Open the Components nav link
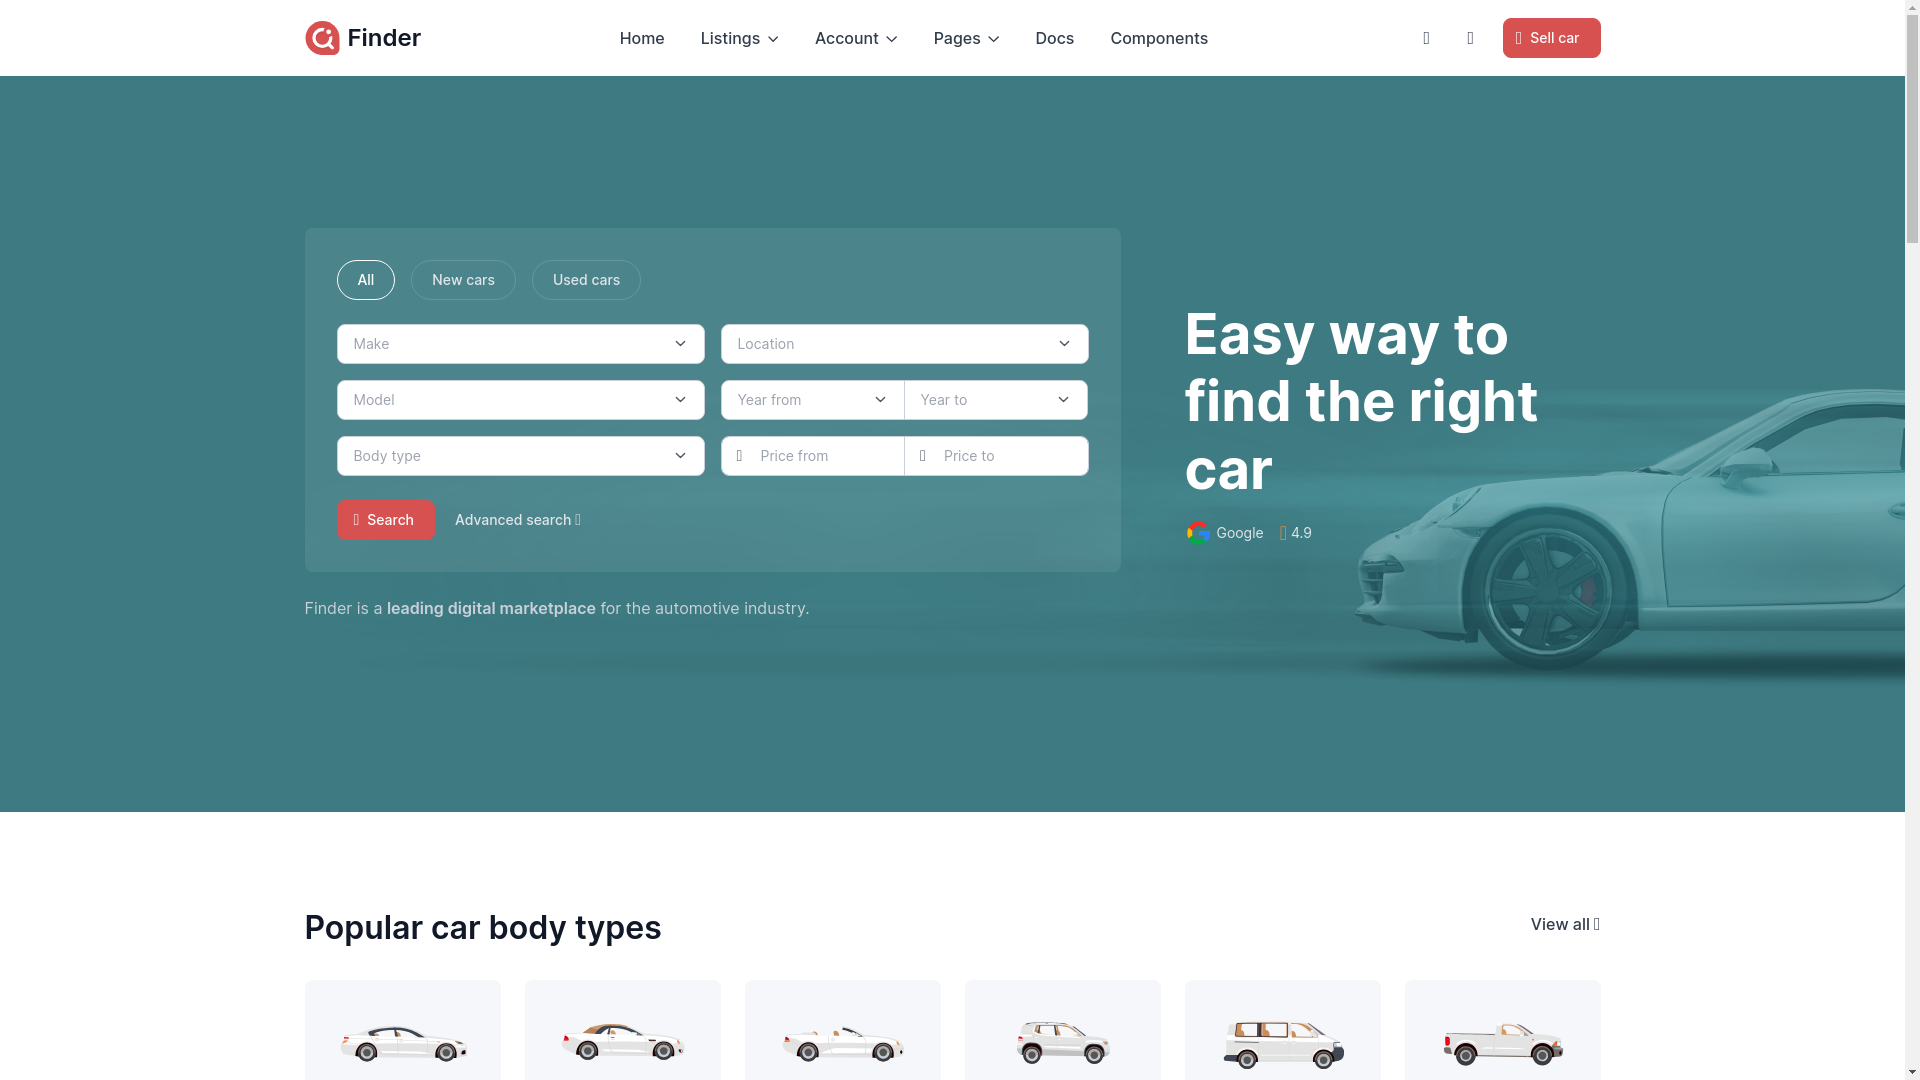This screenshot has height=1080, width=1920. (x=1159, y=38)
